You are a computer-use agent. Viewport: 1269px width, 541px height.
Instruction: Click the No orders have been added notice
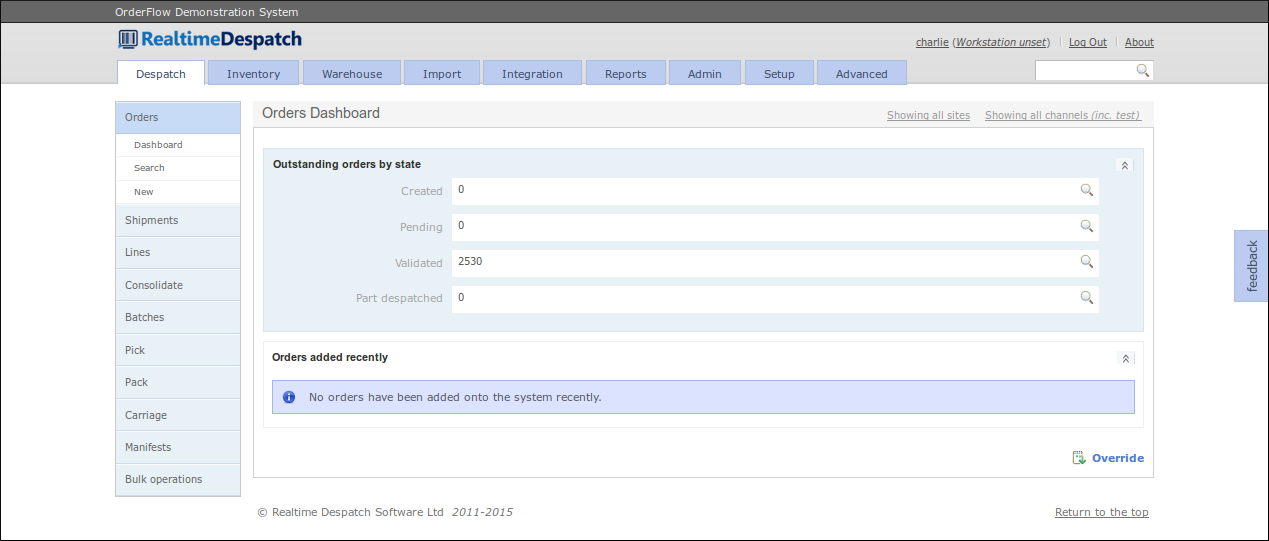[703, 397]
